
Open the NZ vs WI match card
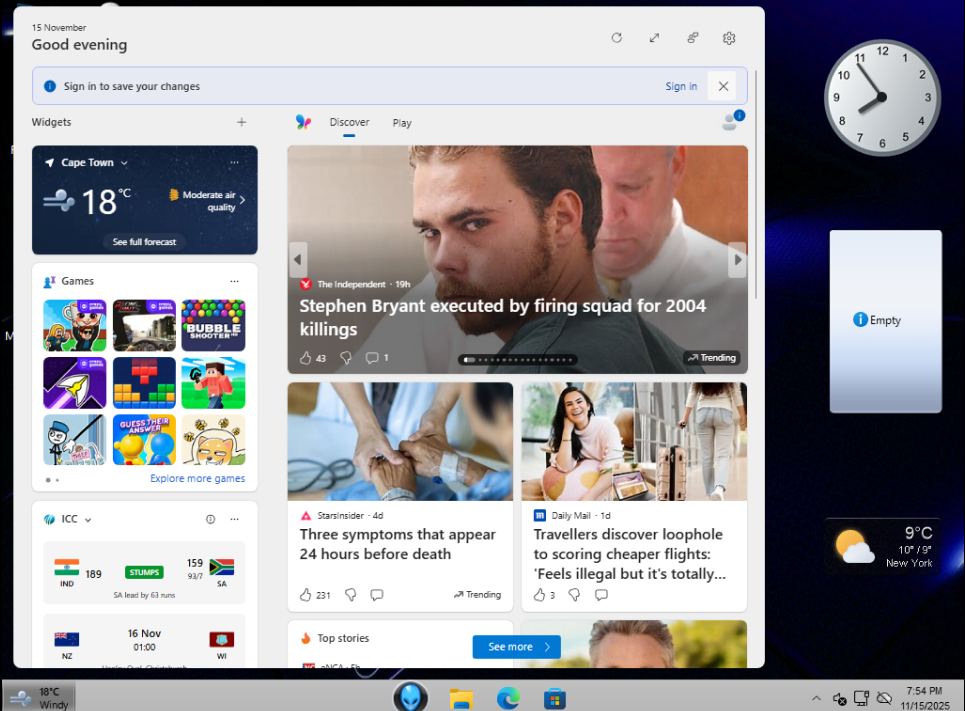point(144,641)
